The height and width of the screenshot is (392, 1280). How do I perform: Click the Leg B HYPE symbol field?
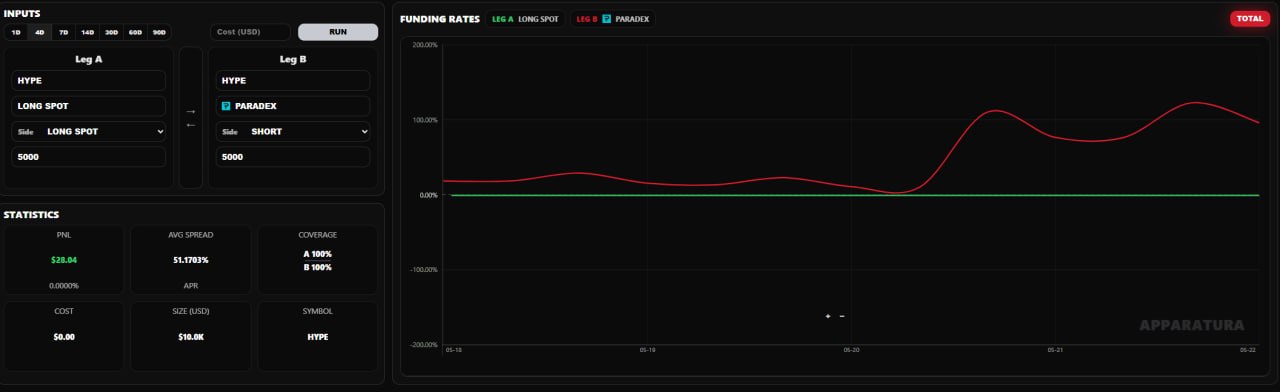[293, 80]
